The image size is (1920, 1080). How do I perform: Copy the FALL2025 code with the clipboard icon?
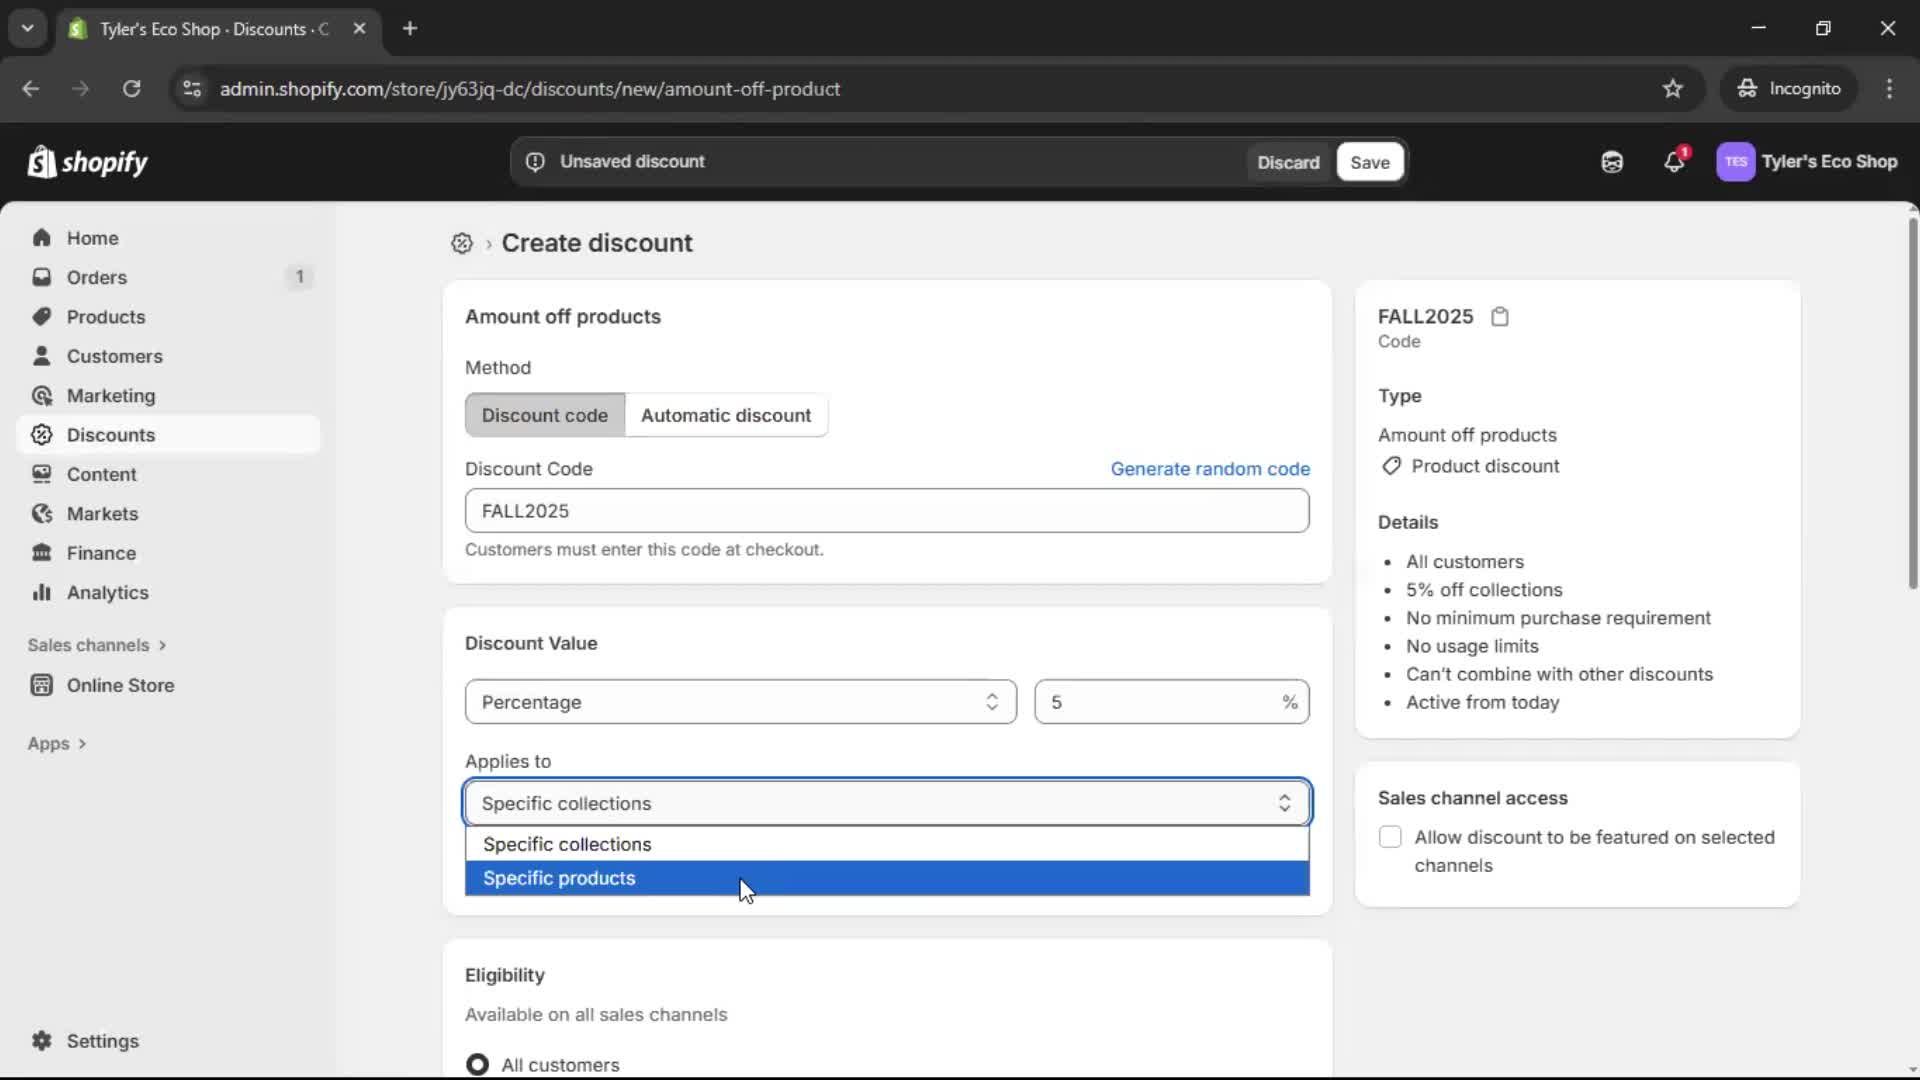pyautogui.click(x=1500, y=316)
